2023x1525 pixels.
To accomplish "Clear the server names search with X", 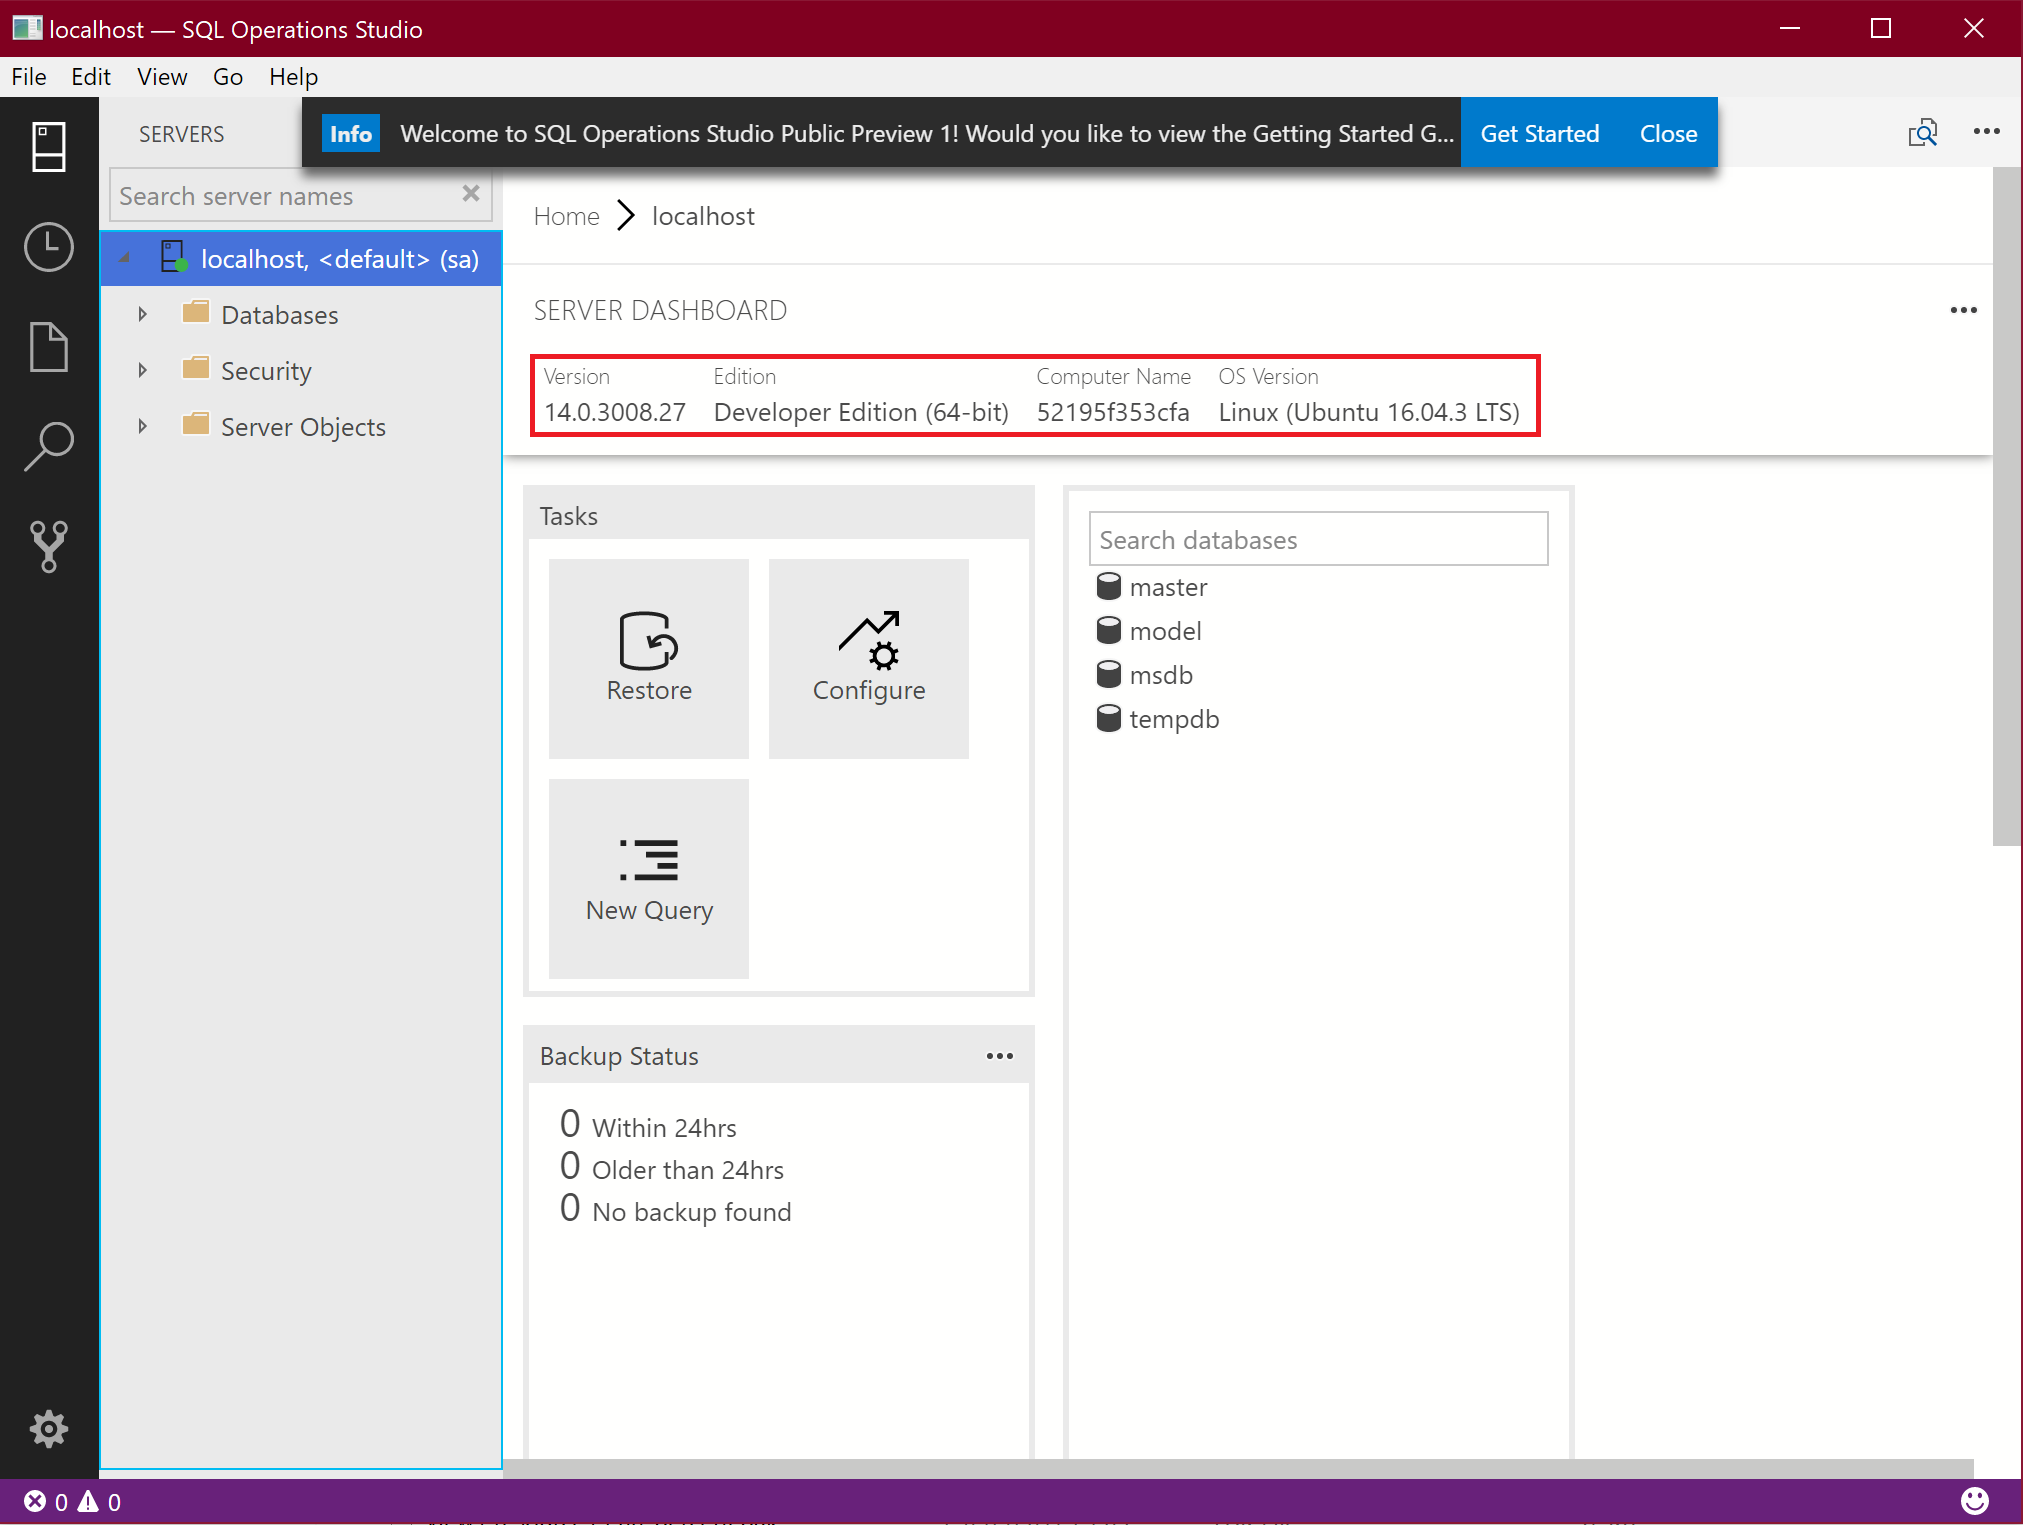I will click(471, 193).
